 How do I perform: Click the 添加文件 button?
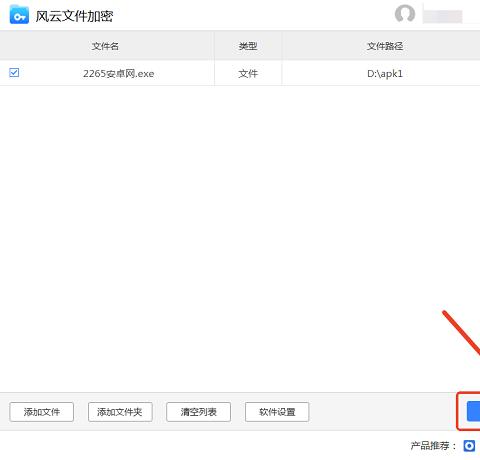(x=42, y=412)
